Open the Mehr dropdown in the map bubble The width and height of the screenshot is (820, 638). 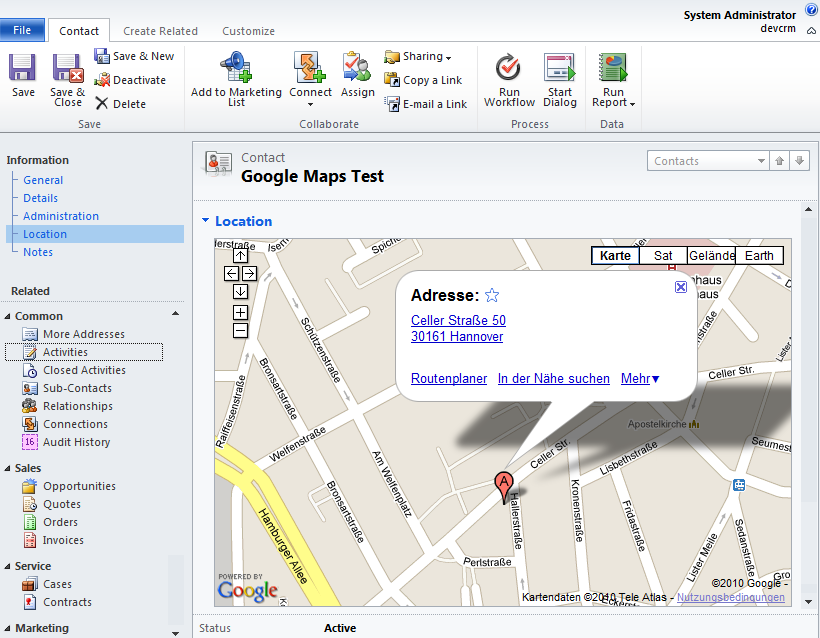[x=637, y=379]
